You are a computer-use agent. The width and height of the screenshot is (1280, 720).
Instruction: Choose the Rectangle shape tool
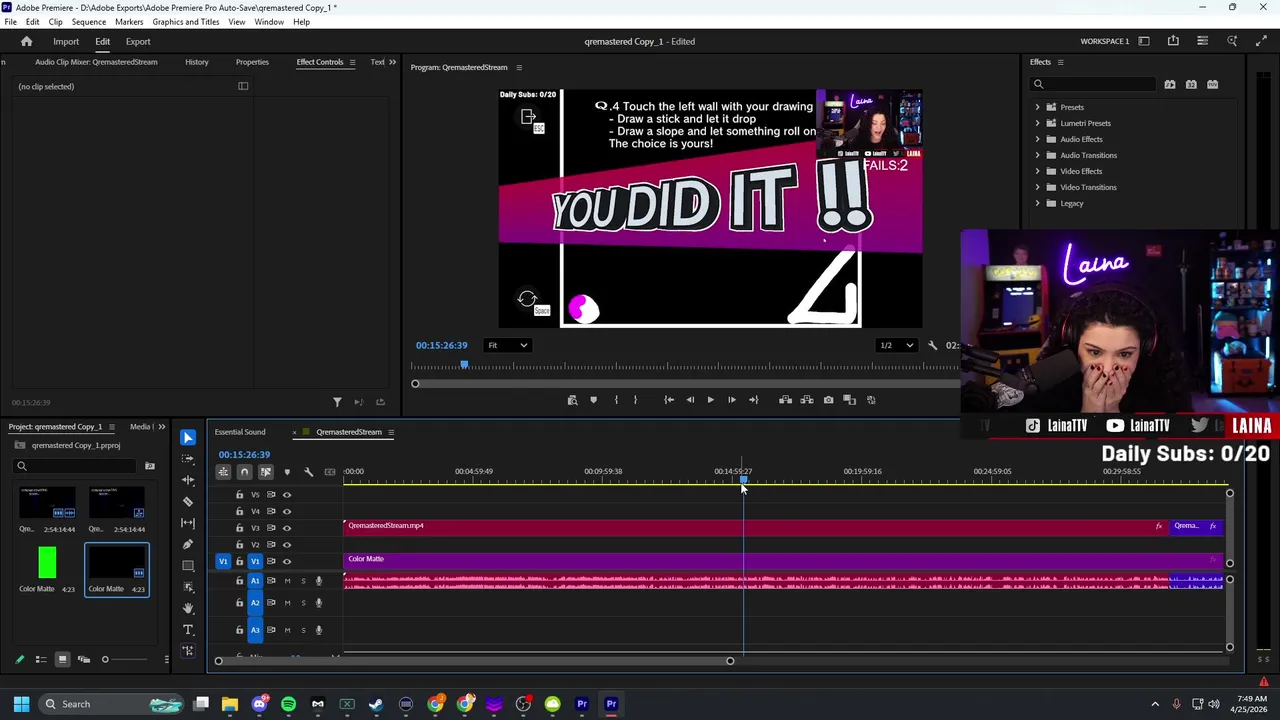click(x=188, y=566)
